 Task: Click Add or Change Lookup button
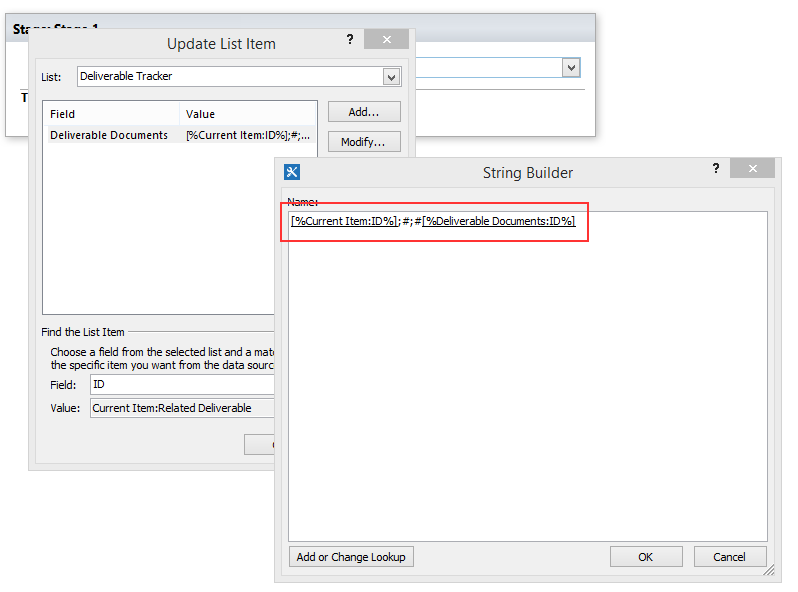[351, 557]
